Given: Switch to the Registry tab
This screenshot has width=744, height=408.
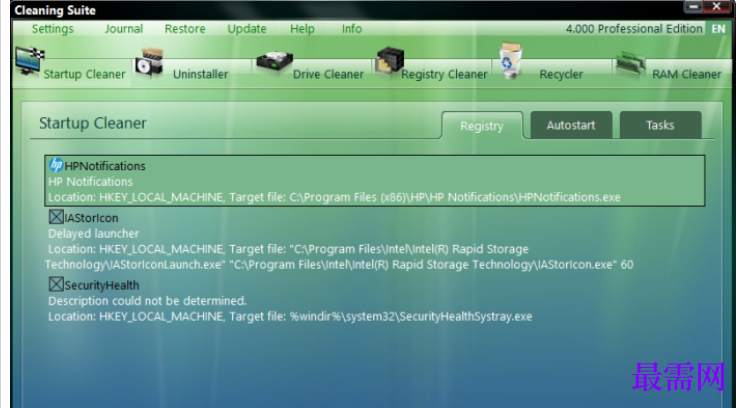Looking at the screenshot, I should tap(482, 126).
